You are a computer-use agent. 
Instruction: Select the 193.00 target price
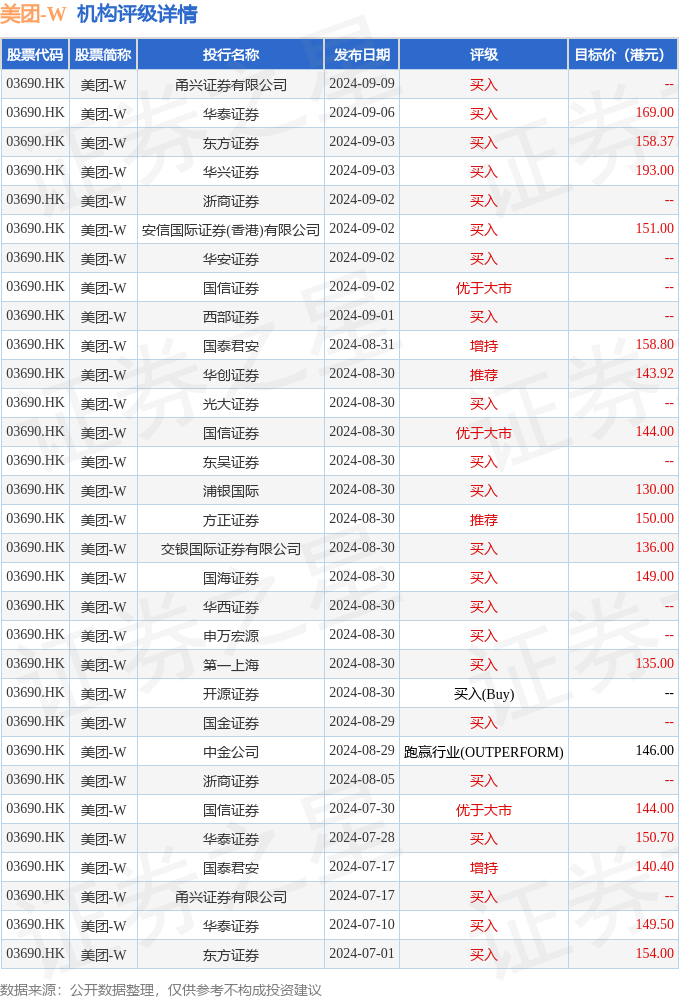point(654,171)
